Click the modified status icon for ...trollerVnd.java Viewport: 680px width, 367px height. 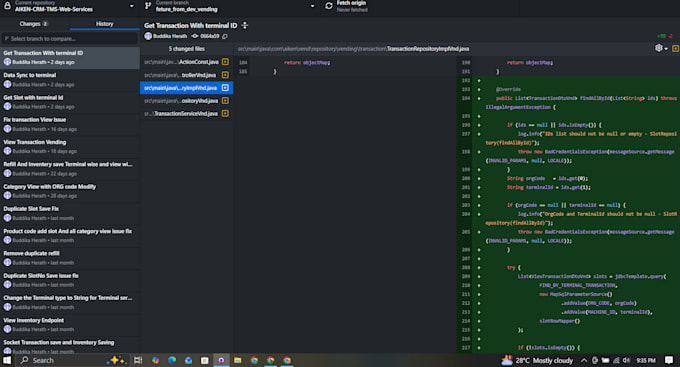225,75
